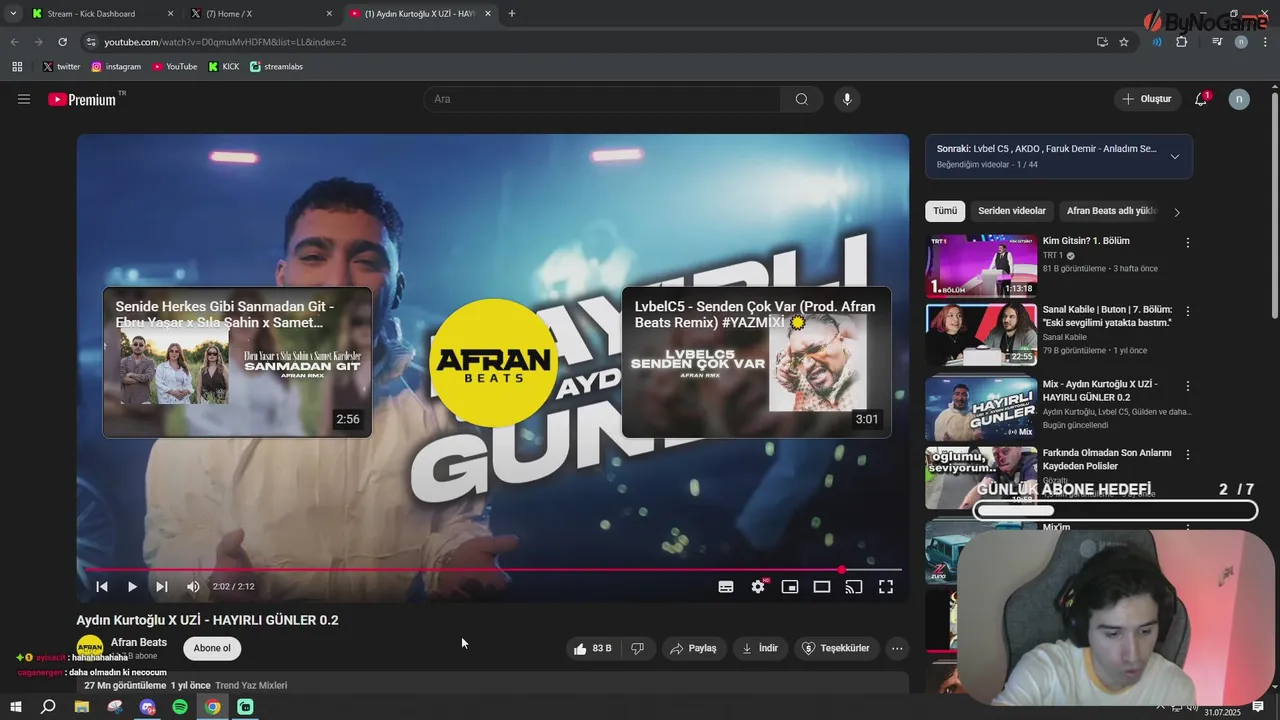Dislike the video
The image size is (1280, 720).
(x=638, y=648)
